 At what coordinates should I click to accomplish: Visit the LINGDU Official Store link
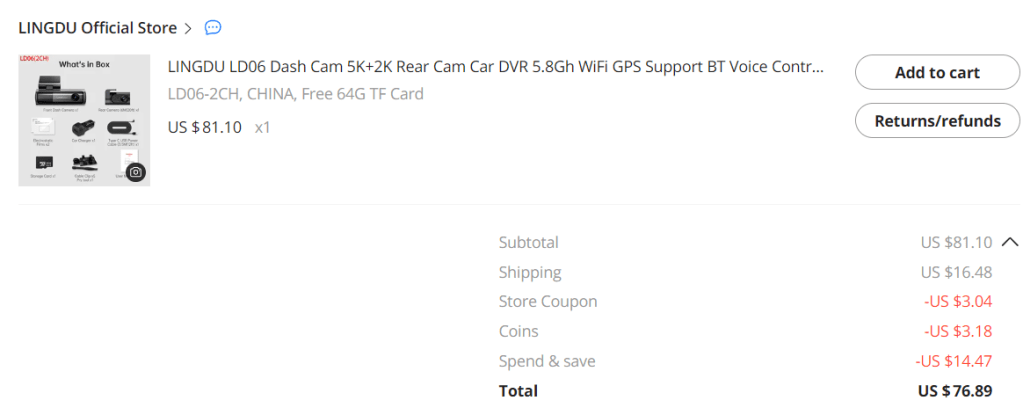pos(97,27)
